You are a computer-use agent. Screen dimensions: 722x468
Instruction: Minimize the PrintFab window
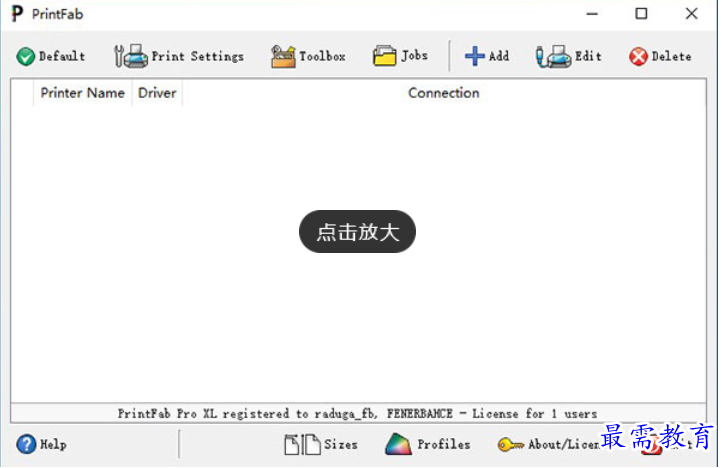pyautogui.click(x=592, y=14)
